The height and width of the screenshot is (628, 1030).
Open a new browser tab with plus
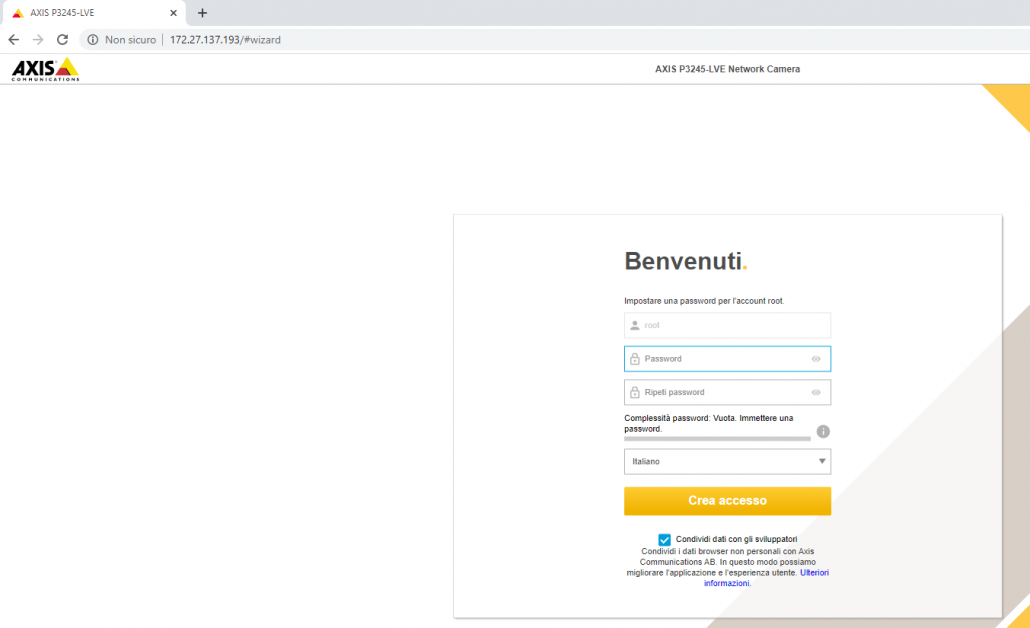point(202,13)
